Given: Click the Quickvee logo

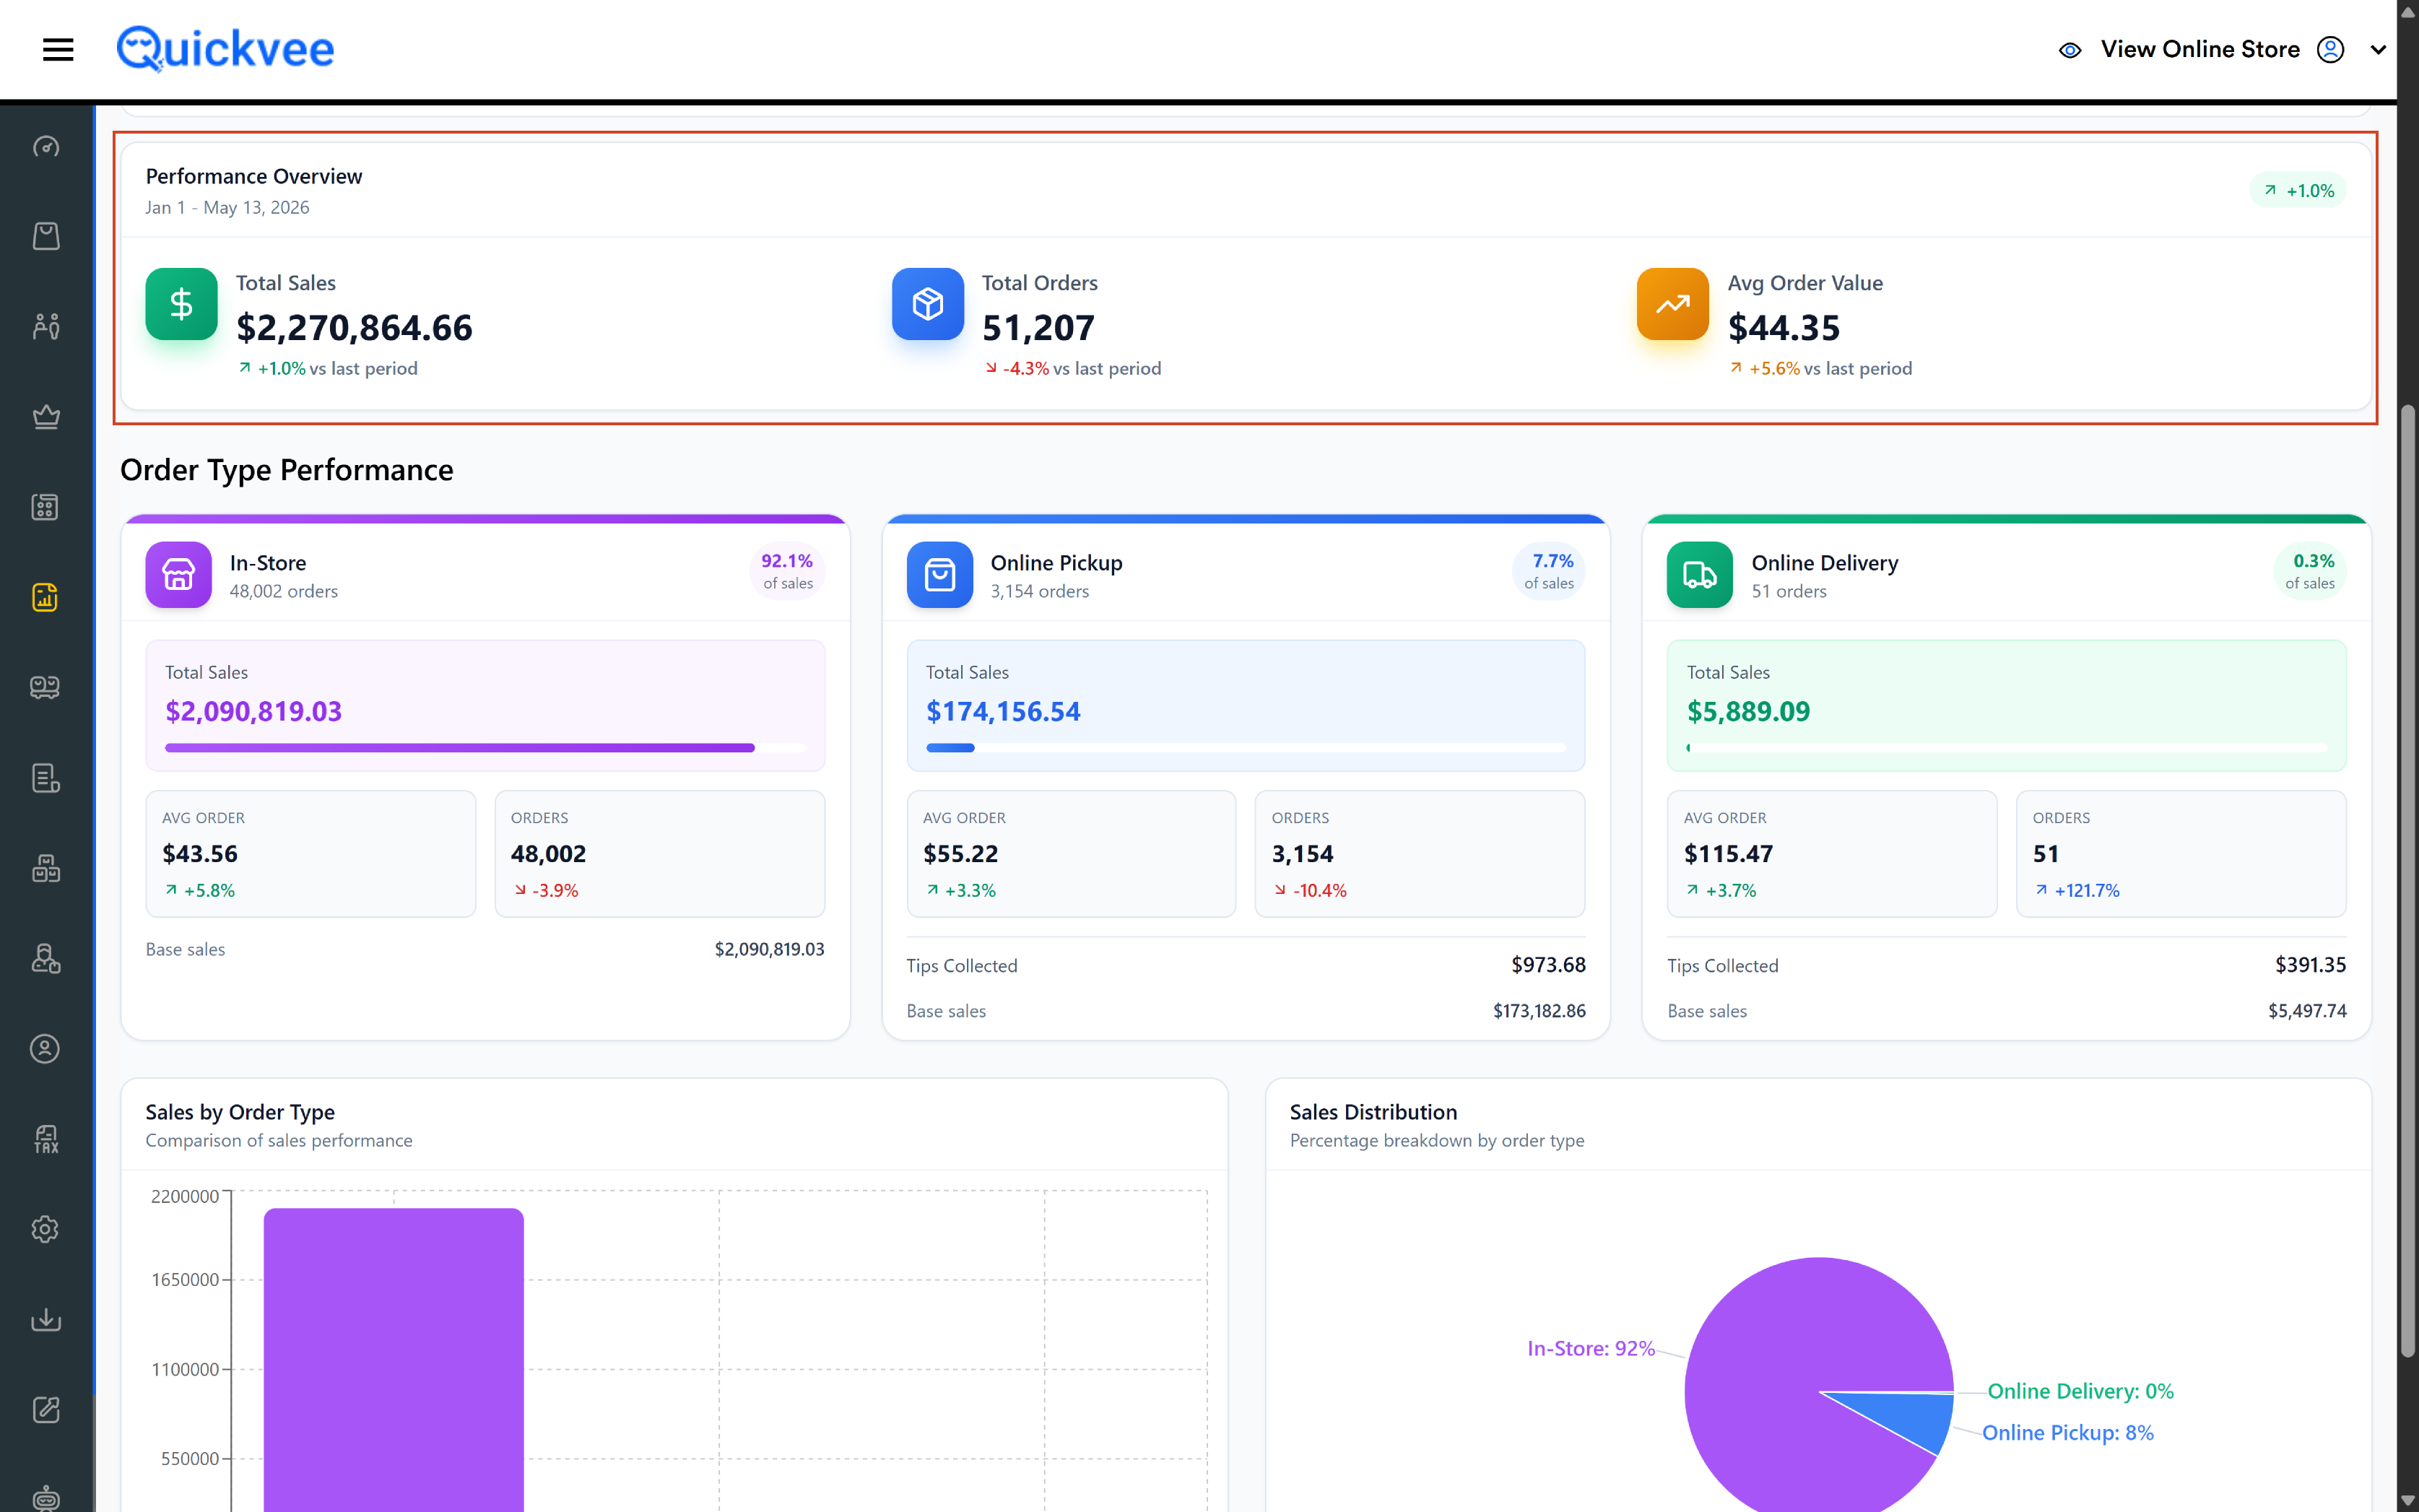Looking at the screenshot, I should pos(225,49).
